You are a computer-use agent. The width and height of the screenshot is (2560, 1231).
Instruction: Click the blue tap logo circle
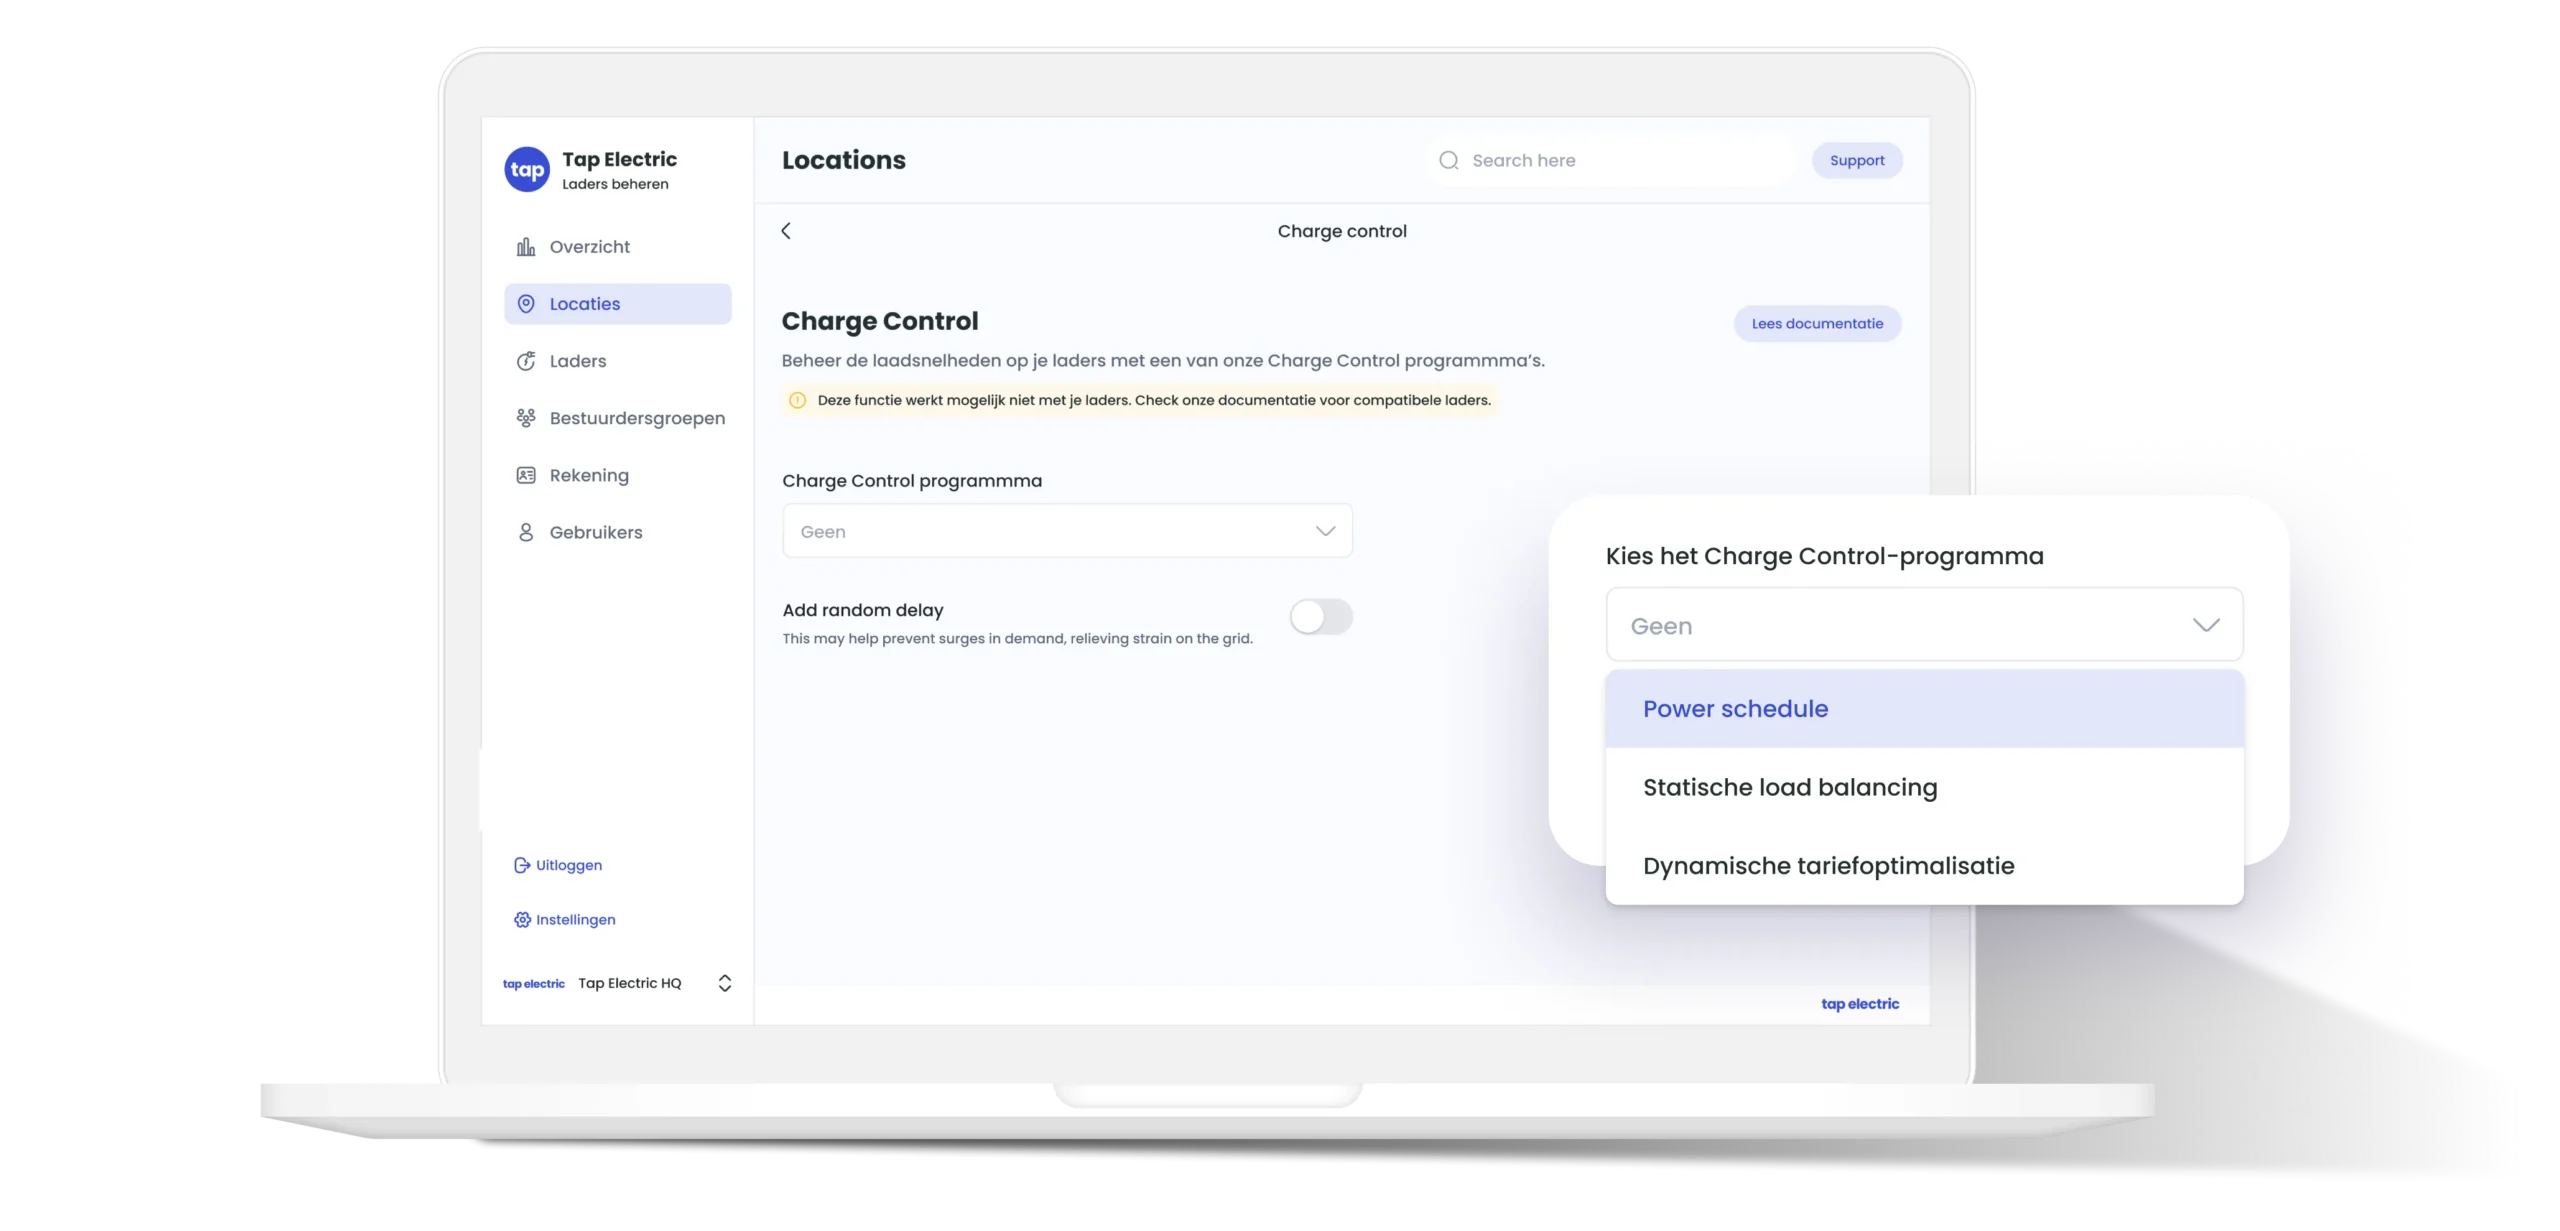pos(527,170)
